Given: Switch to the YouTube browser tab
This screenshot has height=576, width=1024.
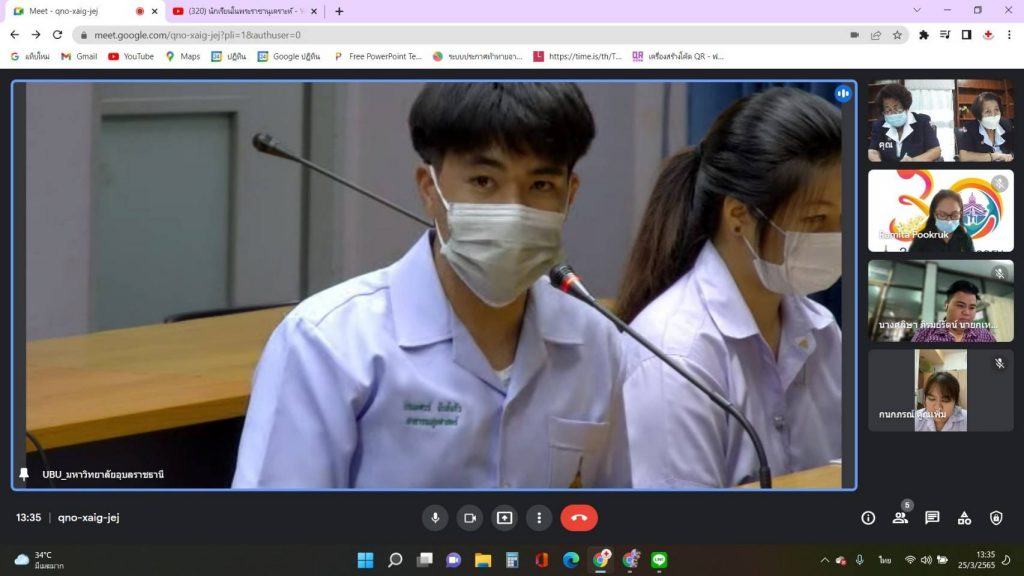Looking at the screenshot, I should pos(240,11).
